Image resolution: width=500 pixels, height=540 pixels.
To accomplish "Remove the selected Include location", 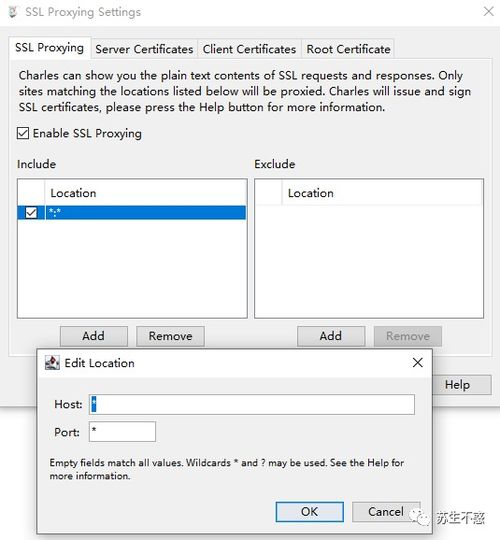I will [x=170, y=336].
